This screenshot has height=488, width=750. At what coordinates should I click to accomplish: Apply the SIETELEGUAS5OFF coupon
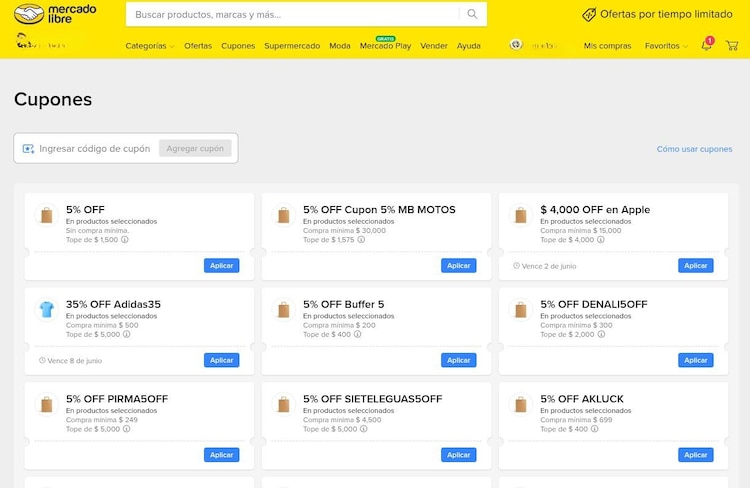pos(459,455)
